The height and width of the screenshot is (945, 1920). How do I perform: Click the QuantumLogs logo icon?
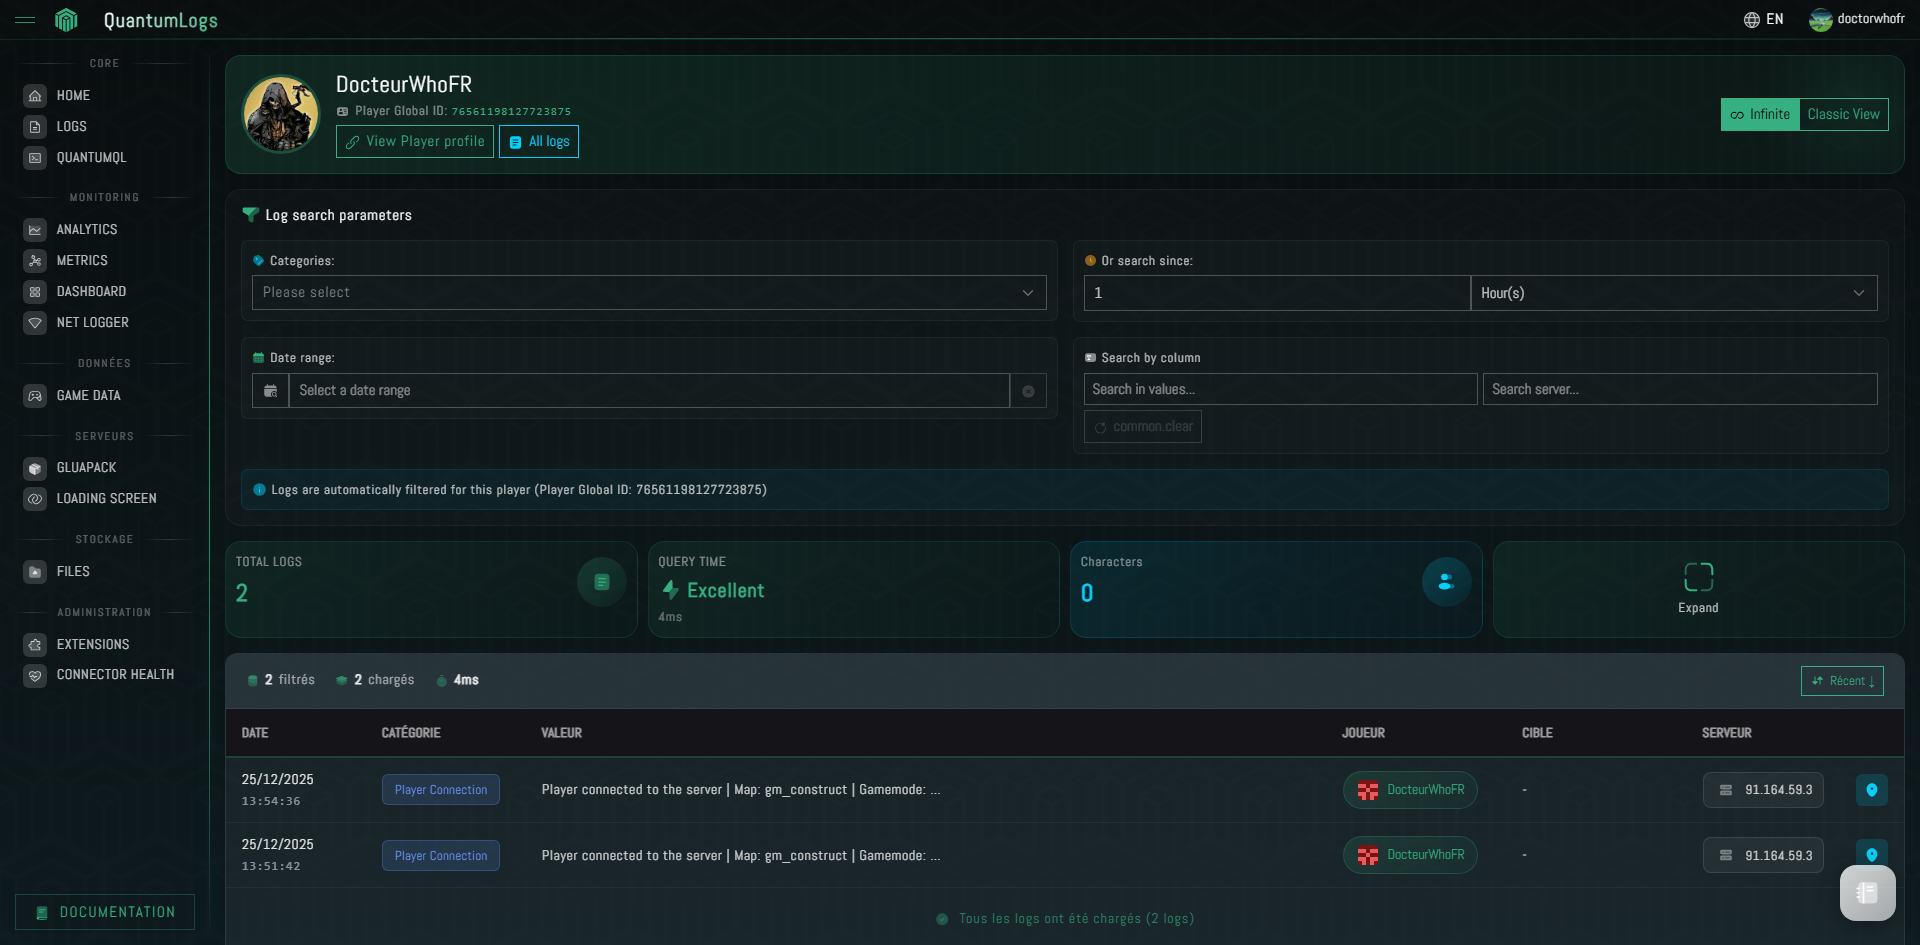point(66,20)
